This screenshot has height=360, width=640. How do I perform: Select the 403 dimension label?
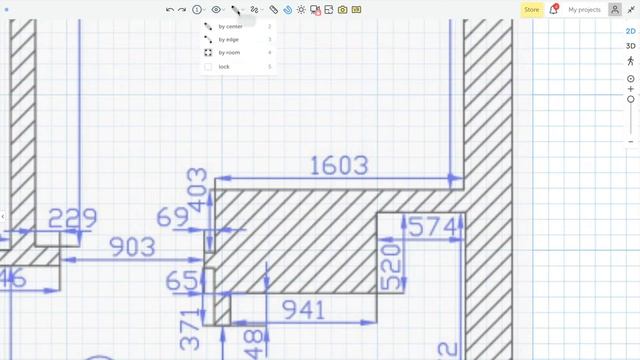coord(197,190)
